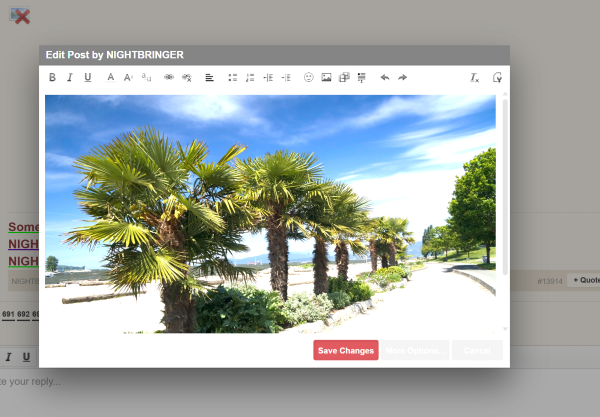
Task: Redo the last undone edit
Action: 402,77
